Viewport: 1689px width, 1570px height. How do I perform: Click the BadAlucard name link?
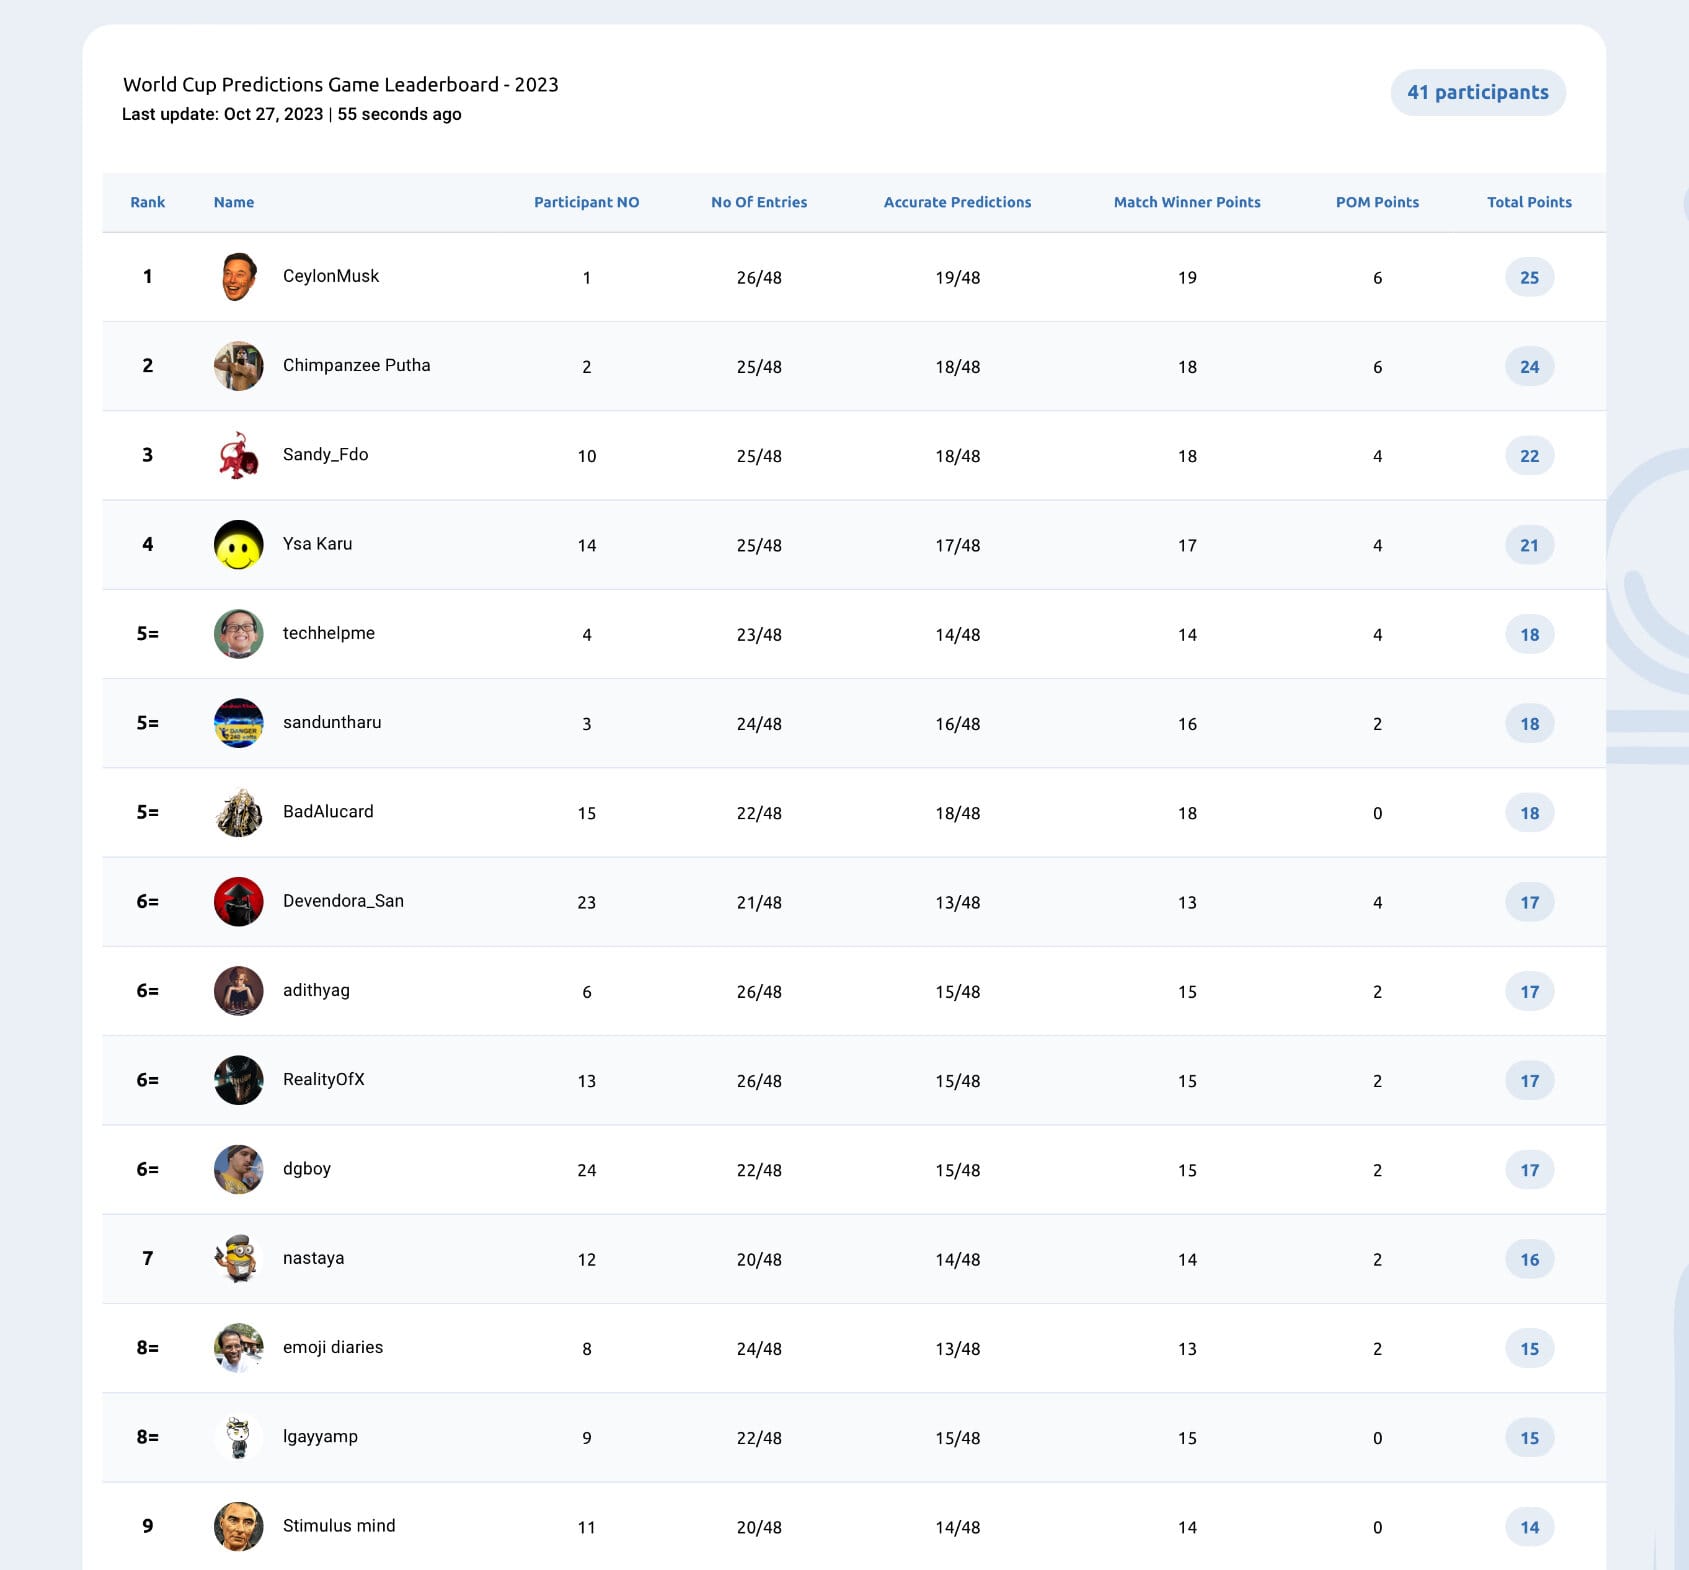[x=328, y=811]
